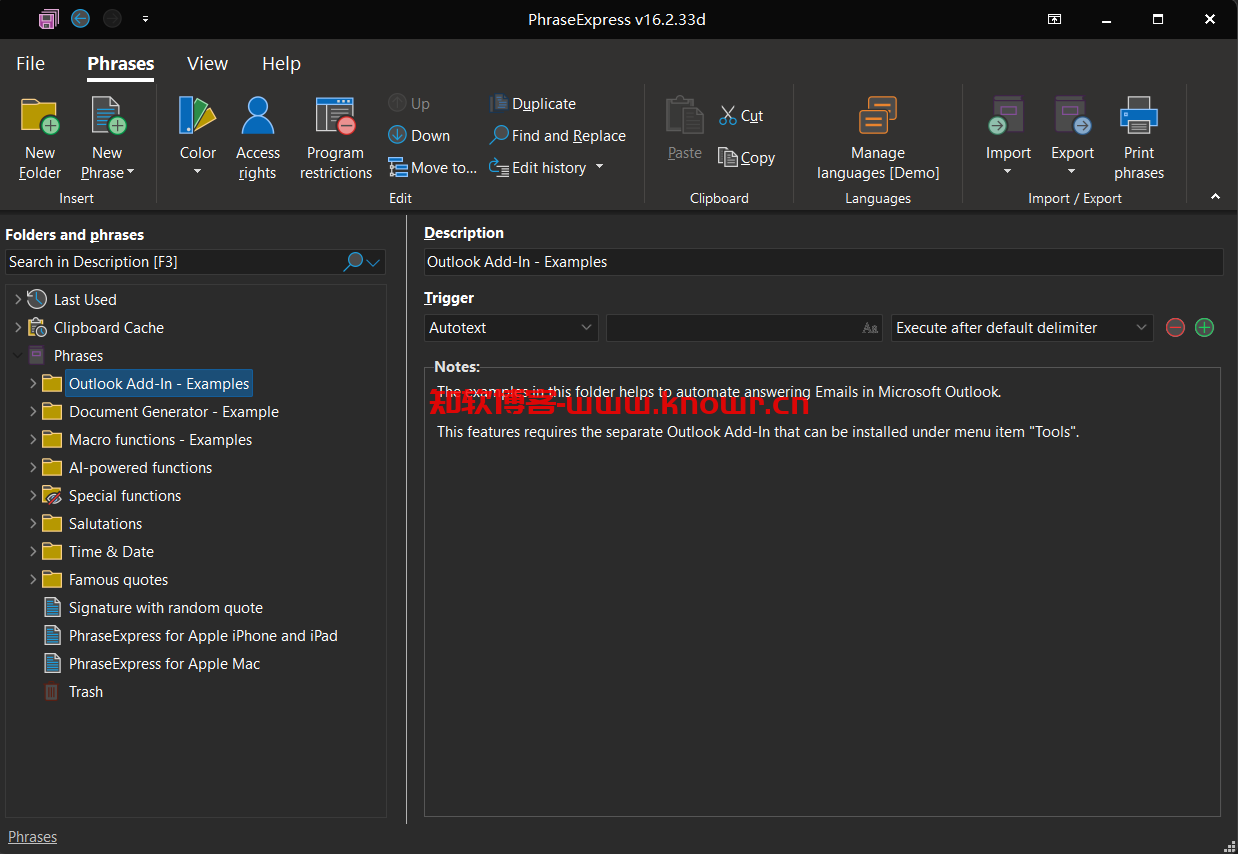Expand the Document Generator - Example folder
This screenshot has height=854, width=1238.
[x=33, y=412]
